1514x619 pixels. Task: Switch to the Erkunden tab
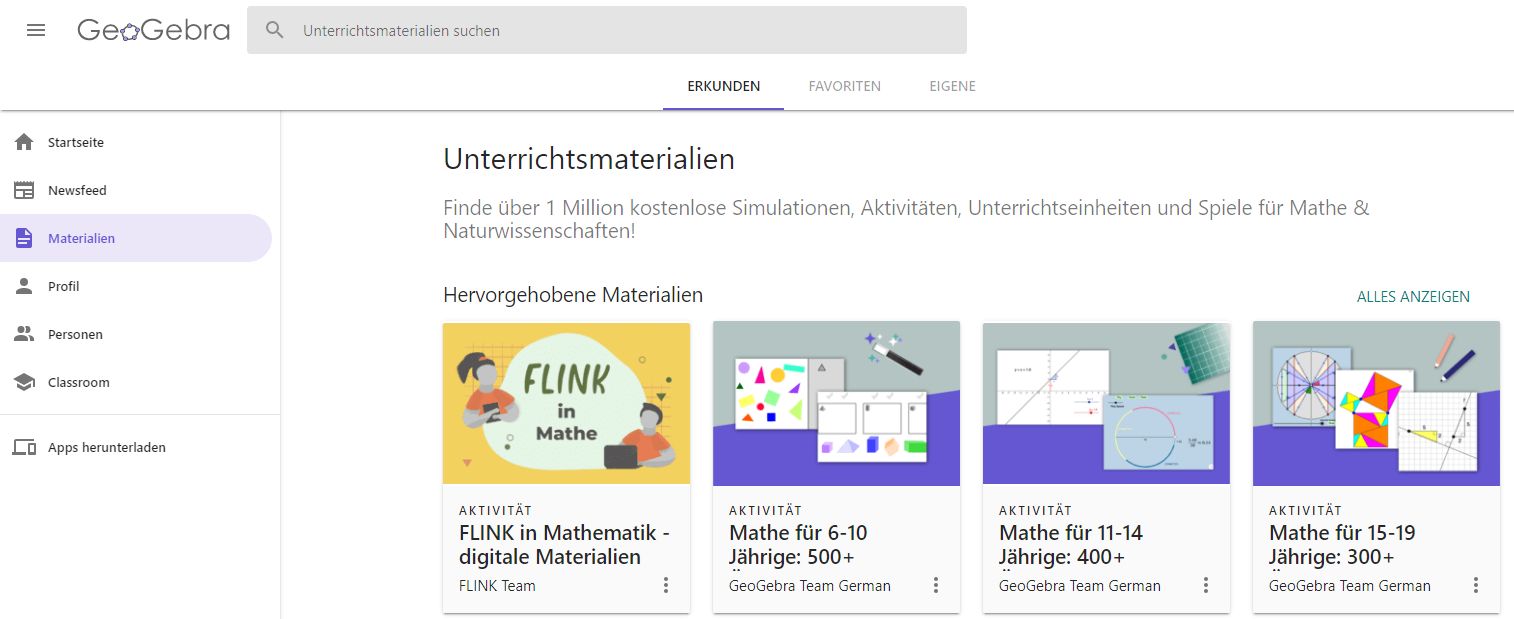coord(724,86)
